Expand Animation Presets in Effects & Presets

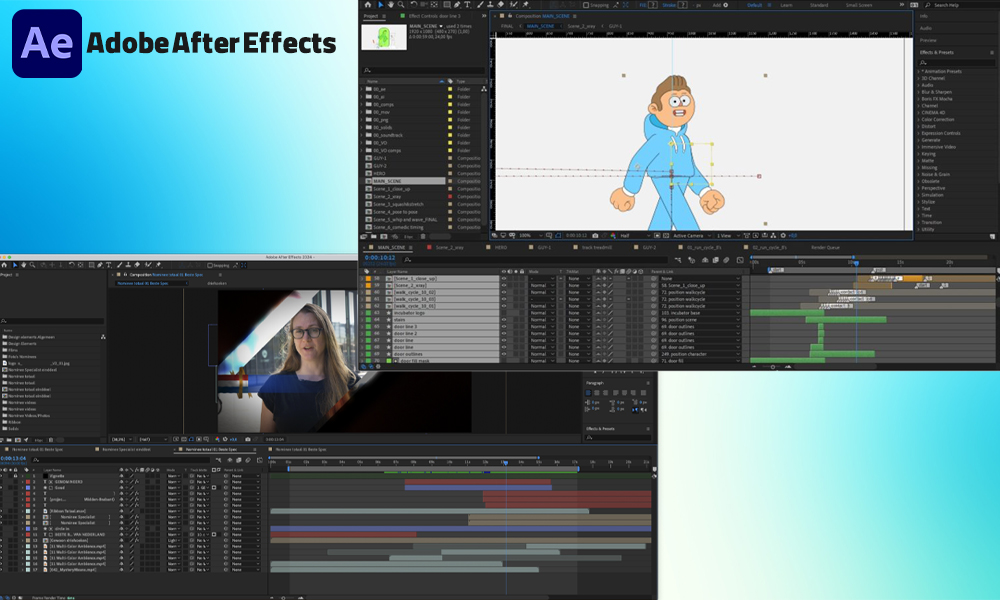pos(919,71)
